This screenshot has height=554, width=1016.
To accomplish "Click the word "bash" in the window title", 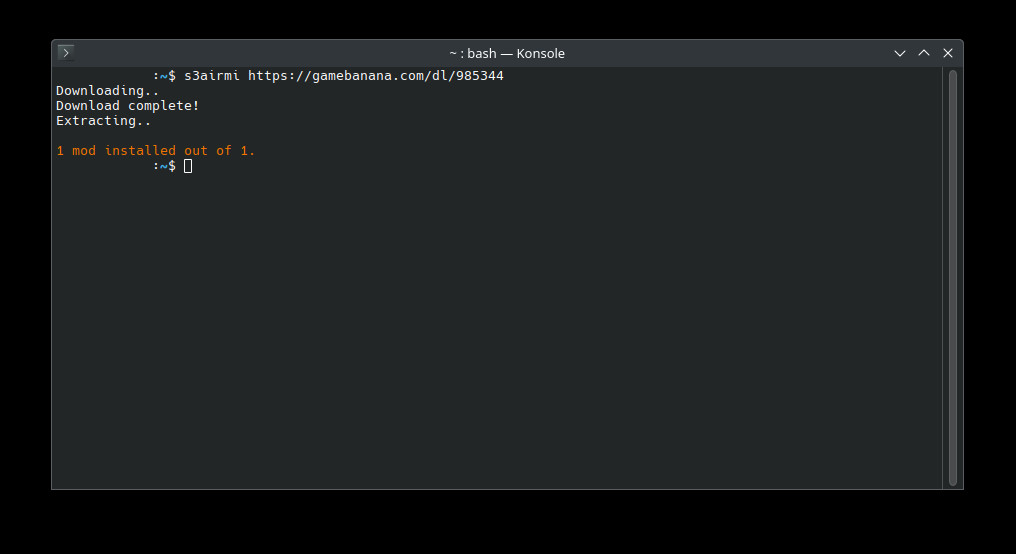I will 483,53.
